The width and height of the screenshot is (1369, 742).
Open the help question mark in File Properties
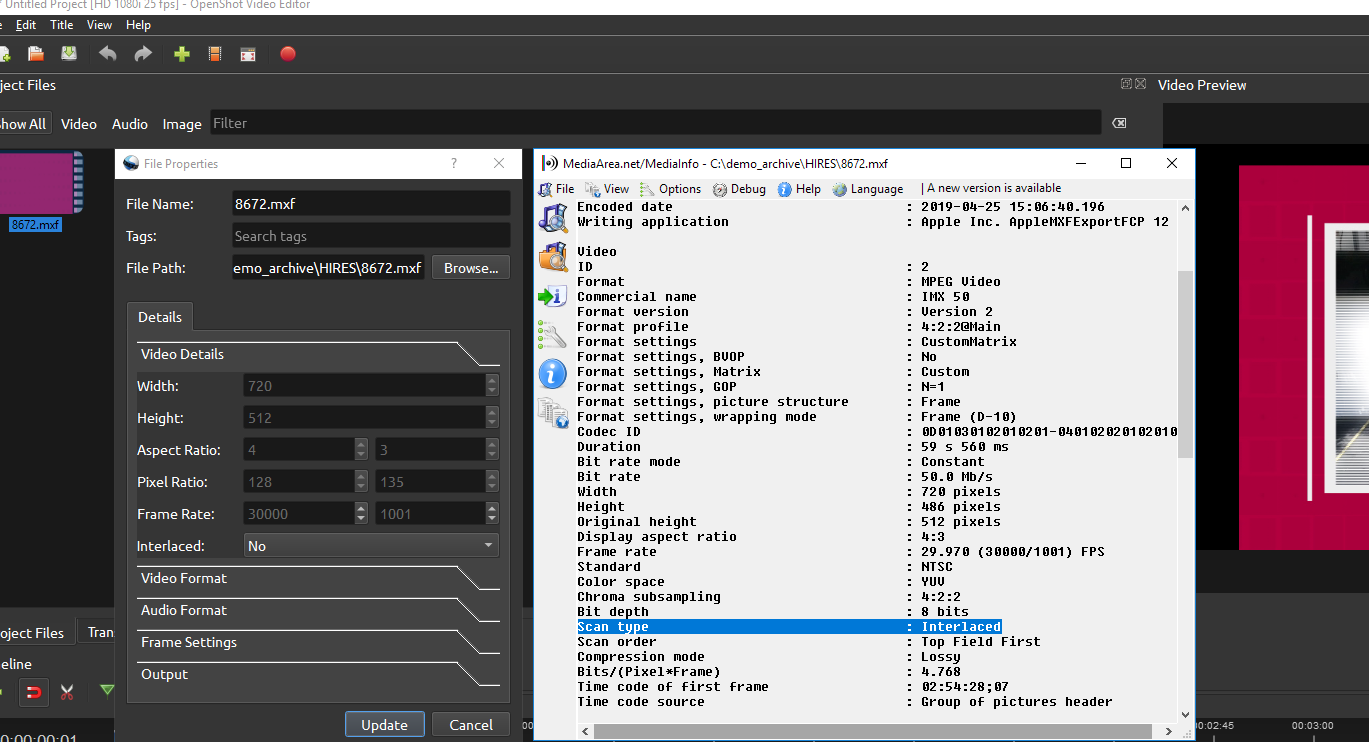click(x=454, y=163)
